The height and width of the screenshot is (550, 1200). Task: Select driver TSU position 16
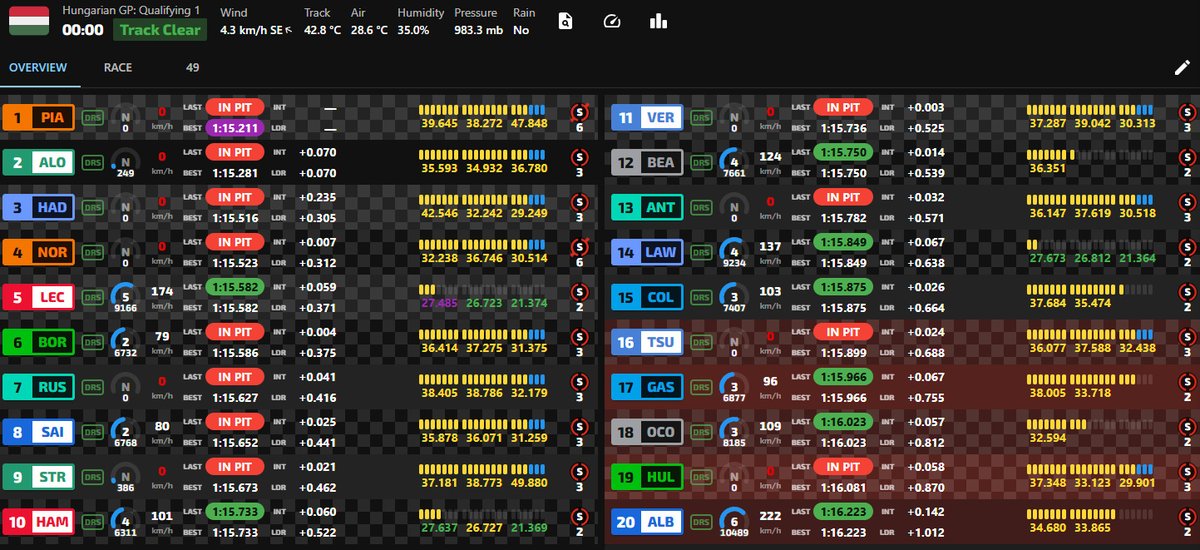tap(646, 342)
